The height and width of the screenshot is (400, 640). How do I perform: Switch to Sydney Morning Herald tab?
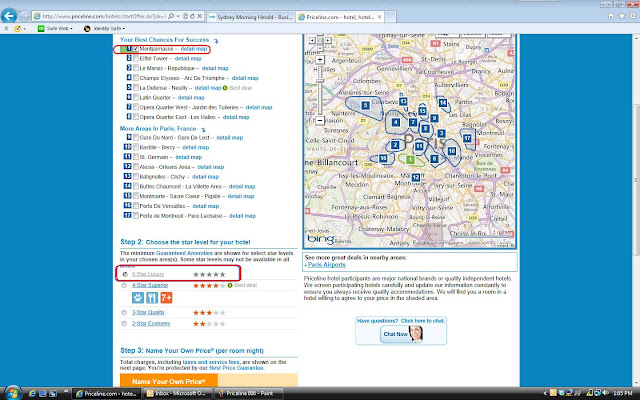(250, 17)
